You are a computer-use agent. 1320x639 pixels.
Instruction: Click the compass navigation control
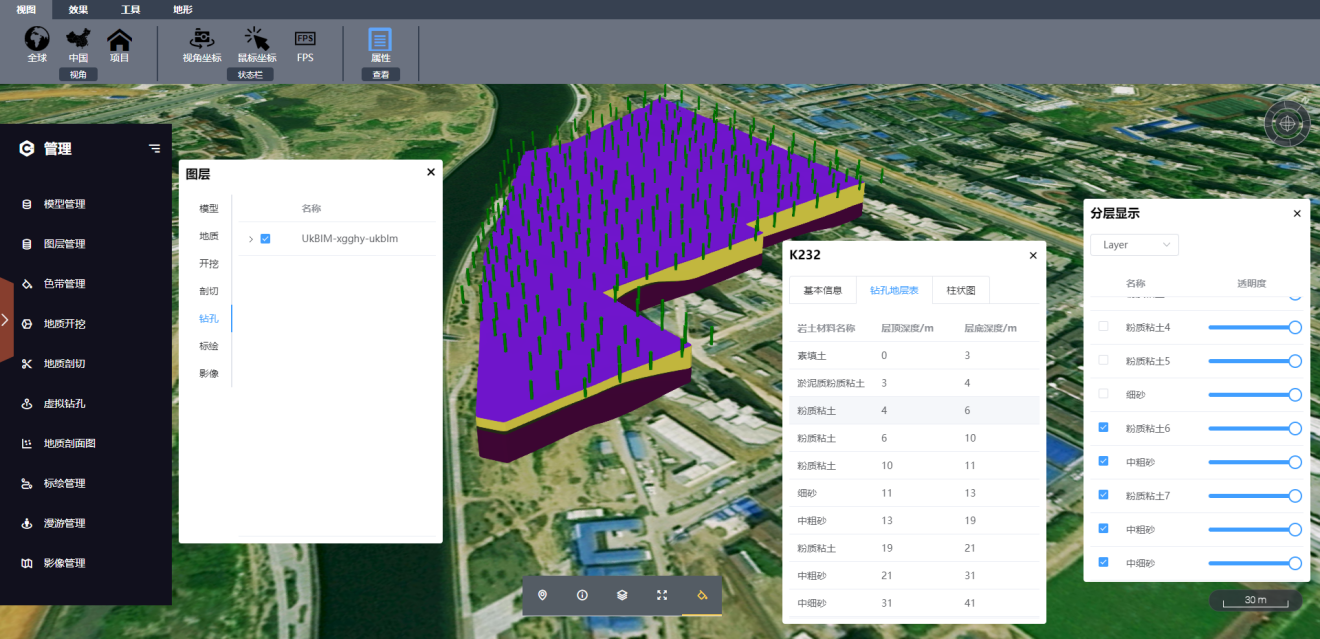(1287, 123)
